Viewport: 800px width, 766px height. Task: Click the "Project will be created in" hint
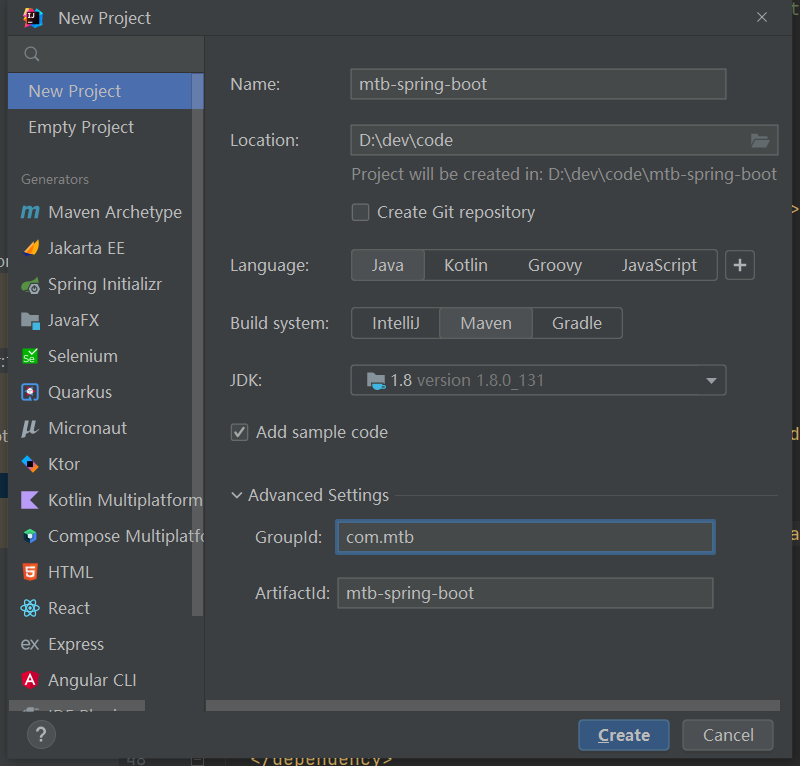pyautogui.click(x=564, y=175)
